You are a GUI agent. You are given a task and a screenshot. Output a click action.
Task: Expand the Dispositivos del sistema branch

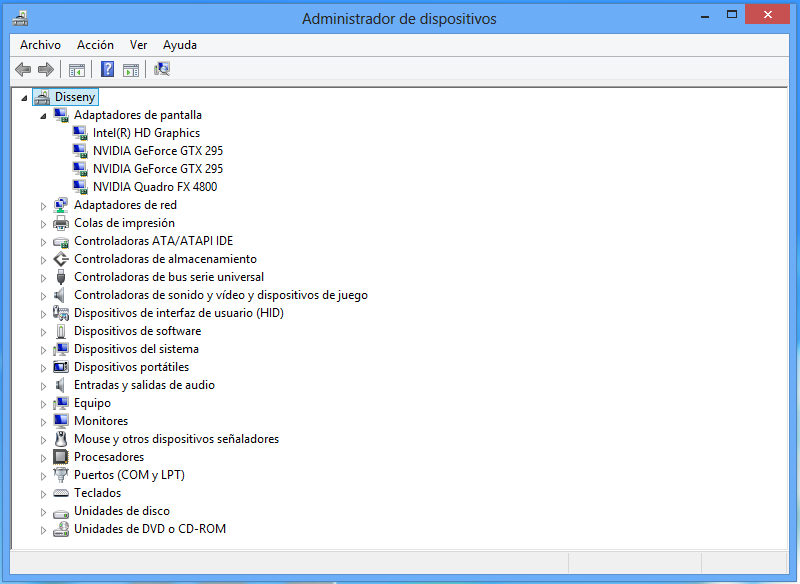[43, 350]
